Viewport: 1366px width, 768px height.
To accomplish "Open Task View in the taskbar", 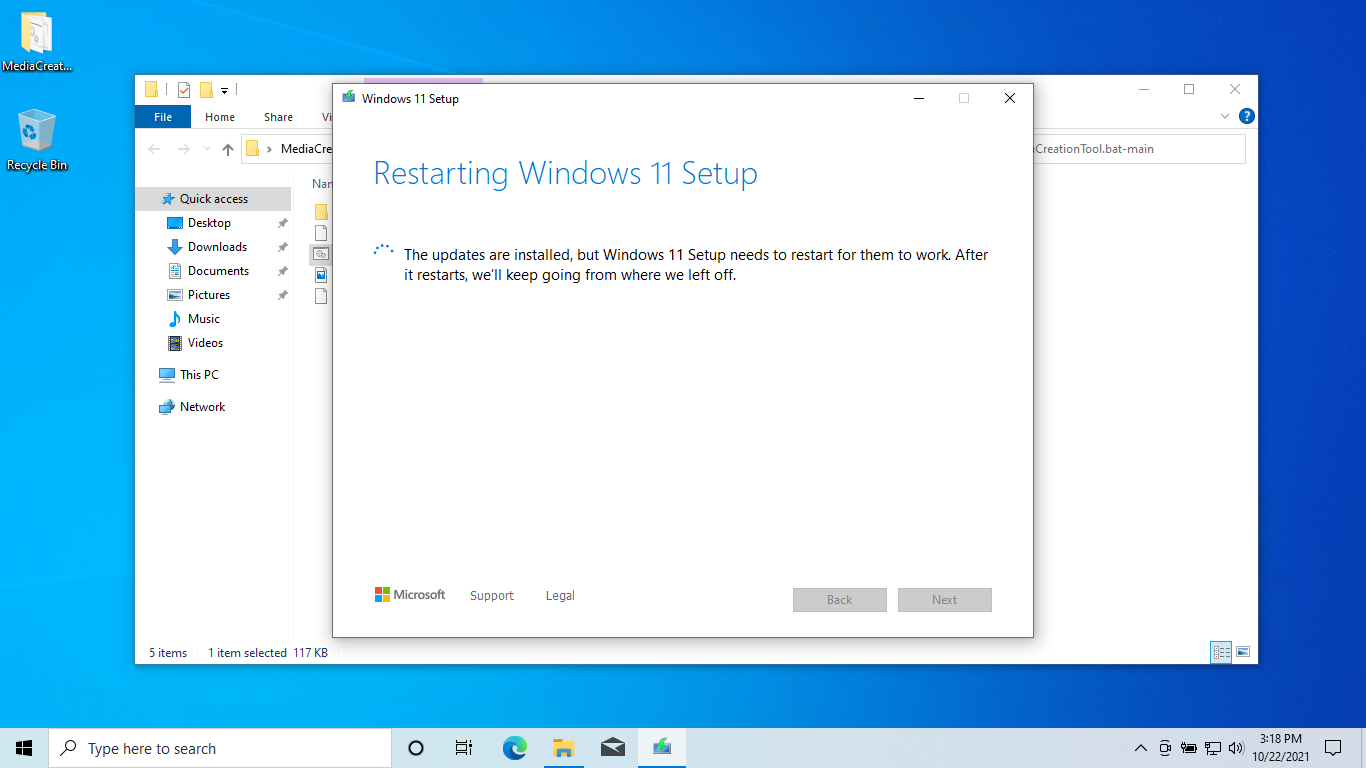I will pos(464,748).
